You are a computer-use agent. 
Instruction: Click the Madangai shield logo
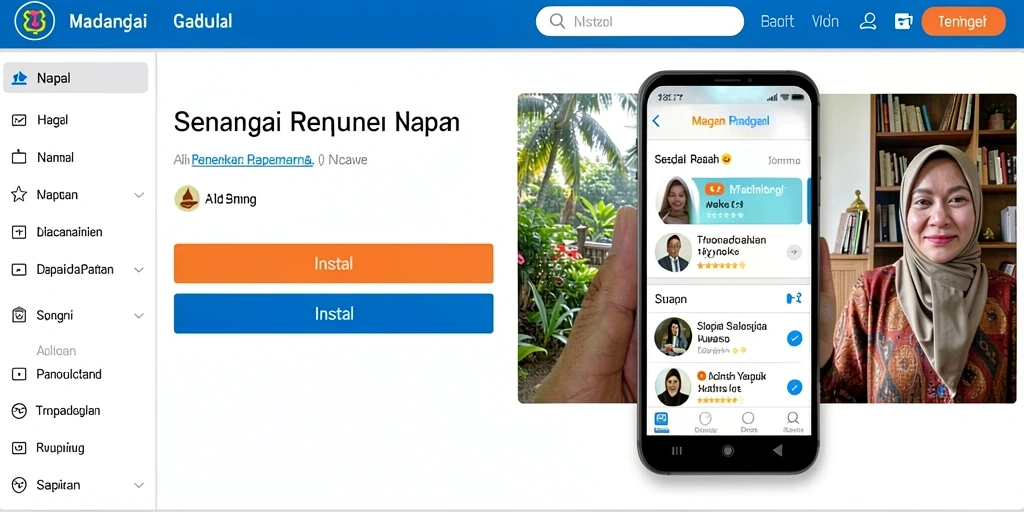pyautogui.click(x=35, y=22)
